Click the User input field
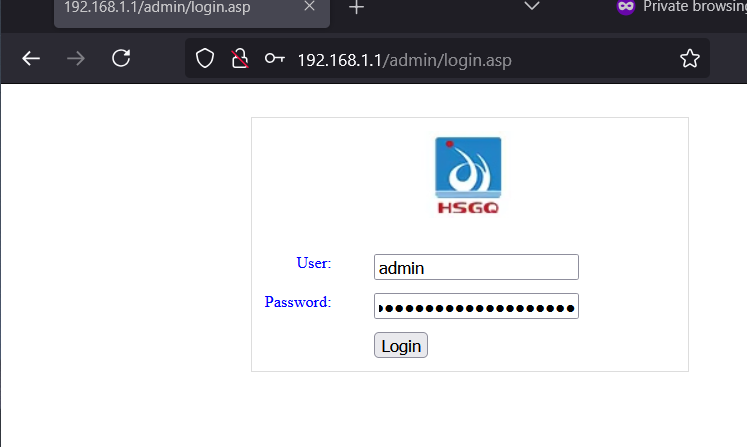This screenshot has width=747, height=447. 476,267
